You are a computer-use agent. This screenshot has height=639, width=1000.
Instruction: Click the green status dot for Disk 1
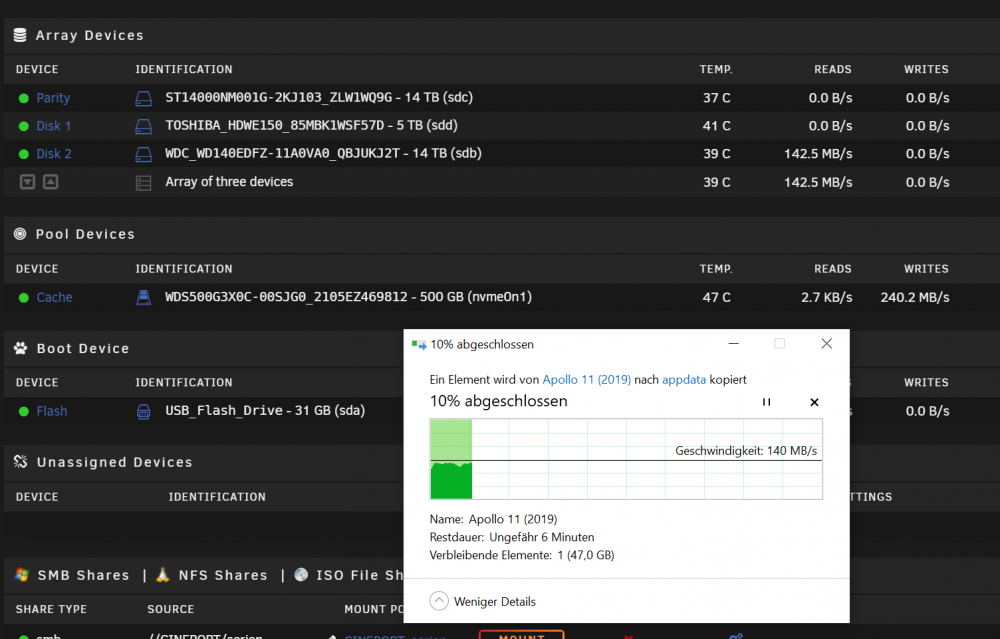click(x=24, y=126)
